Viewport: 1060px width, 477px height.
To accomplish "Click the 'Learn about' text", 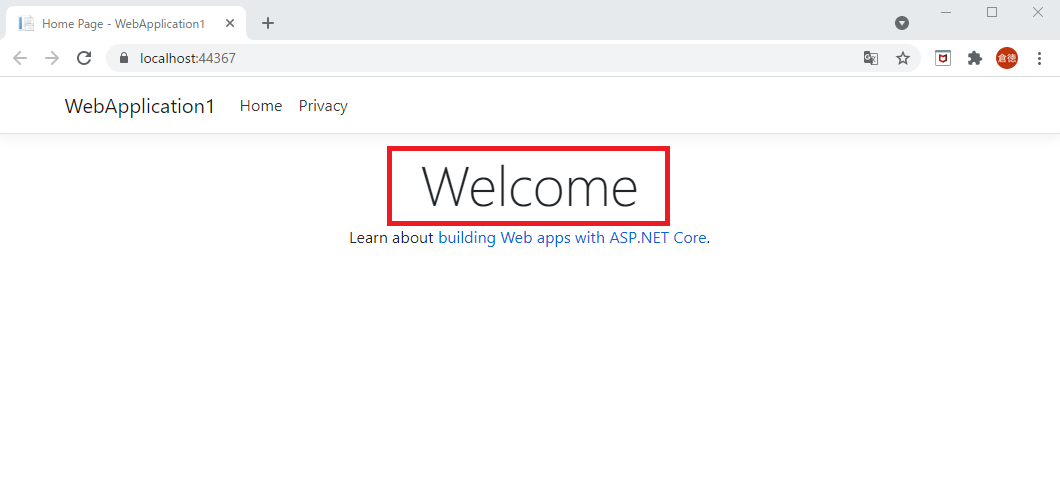I will point(391,238).
